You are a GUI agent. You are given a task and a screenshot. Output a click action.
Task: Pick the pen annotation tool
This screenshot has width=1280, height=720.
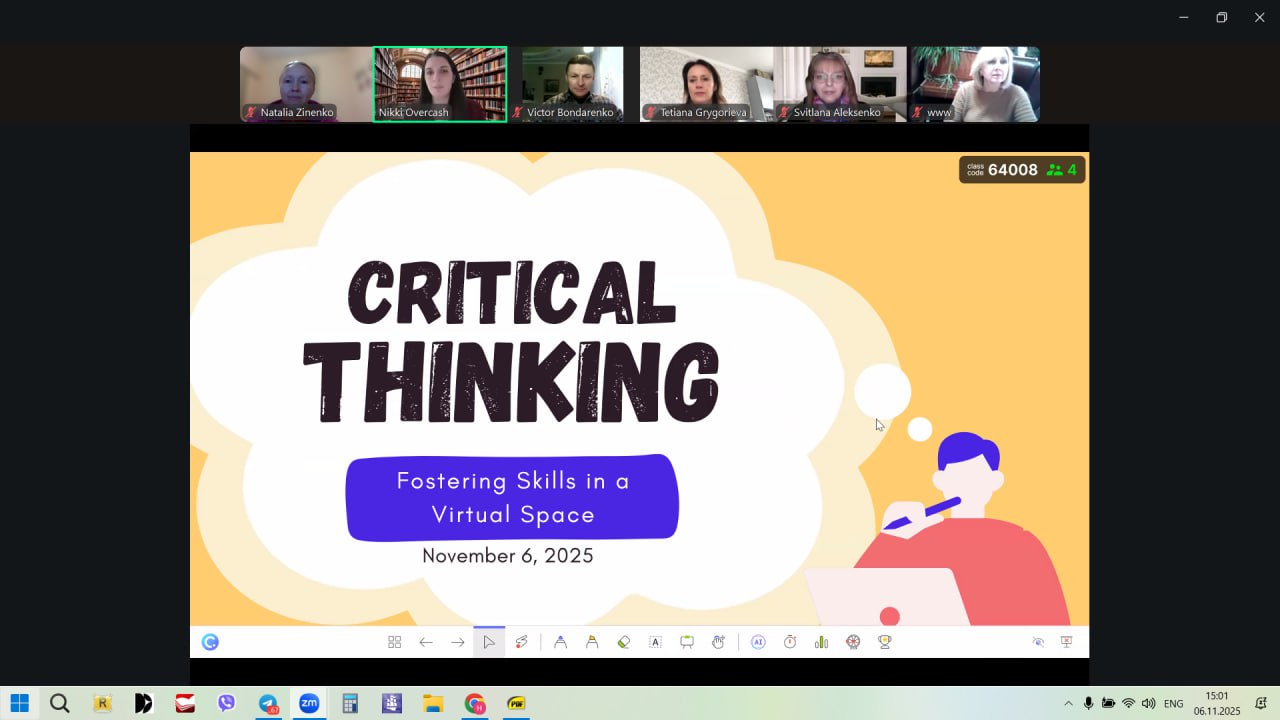click(x=560, y=642)
